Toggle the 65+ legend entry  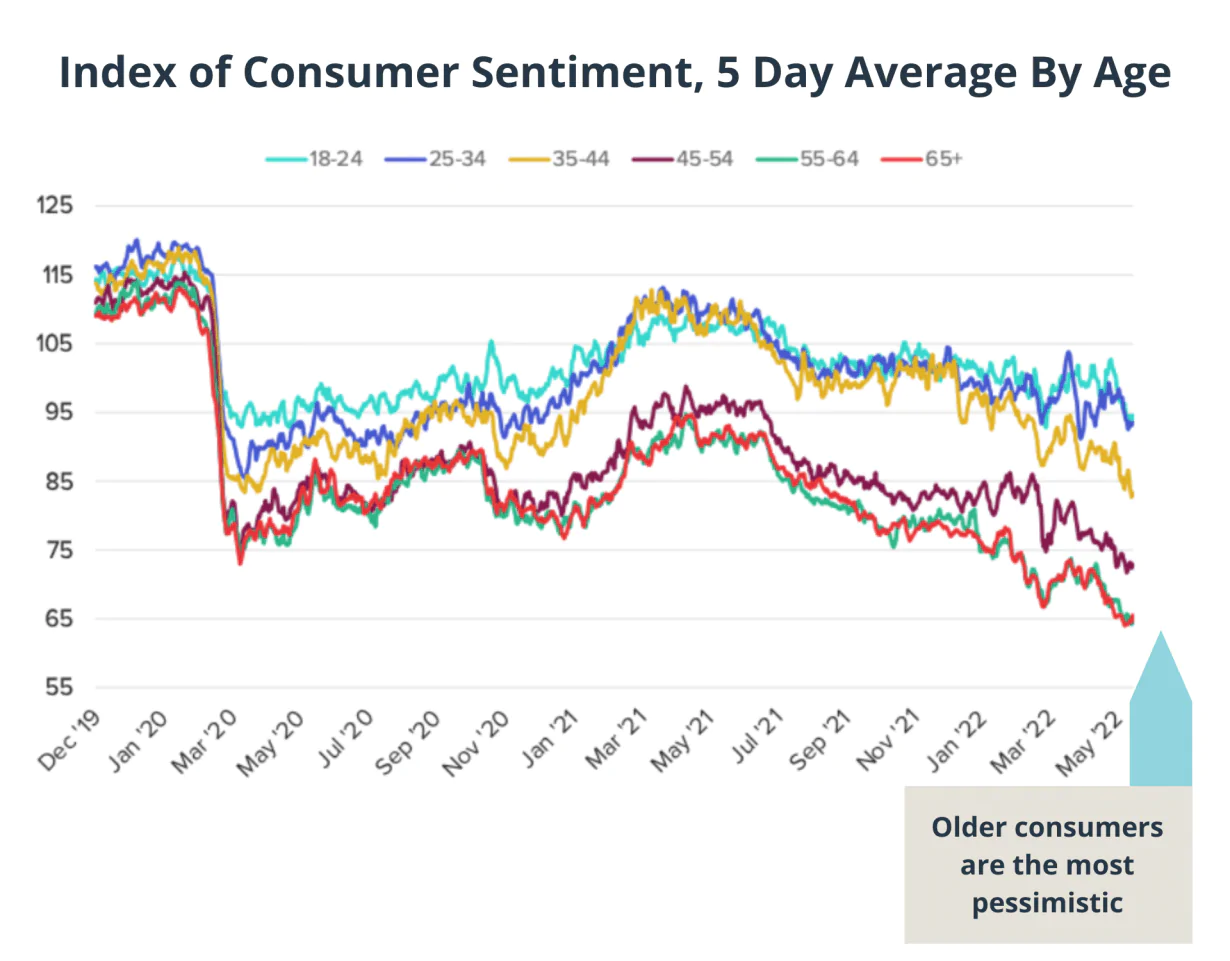(x=920, y=159)
